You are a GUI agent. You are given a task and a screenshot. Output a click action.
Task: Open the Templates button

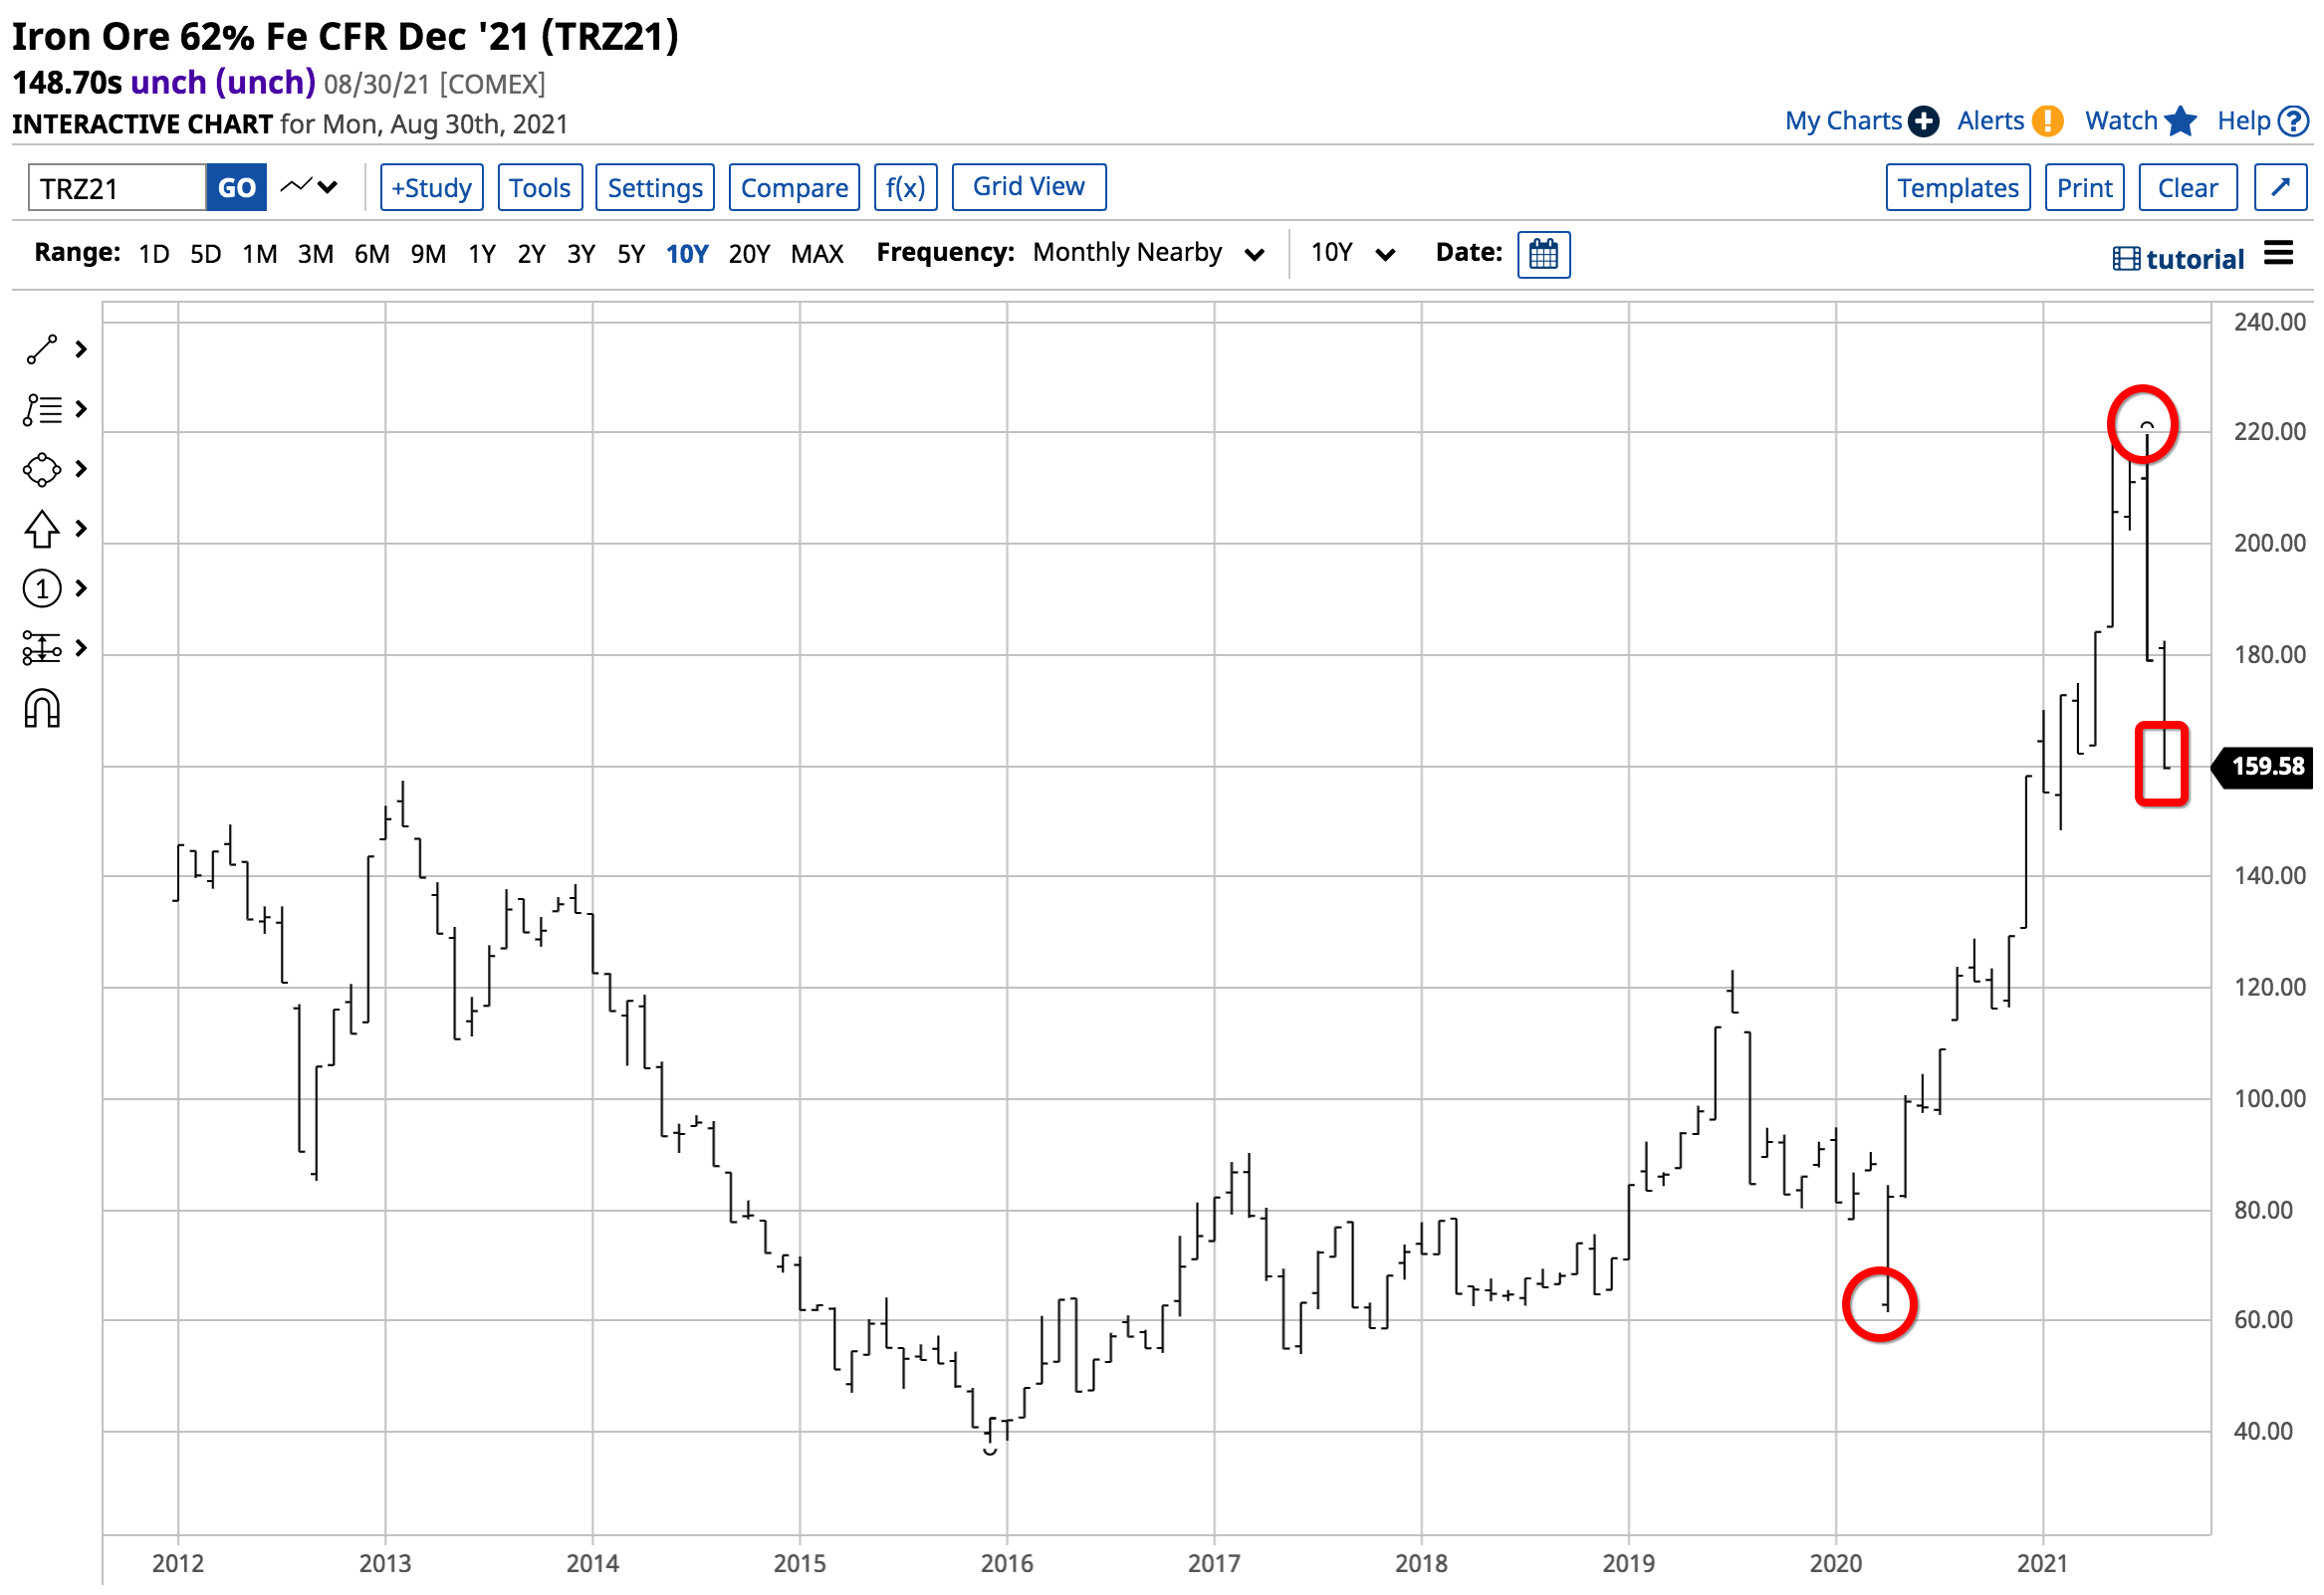tap(1958, 188)
